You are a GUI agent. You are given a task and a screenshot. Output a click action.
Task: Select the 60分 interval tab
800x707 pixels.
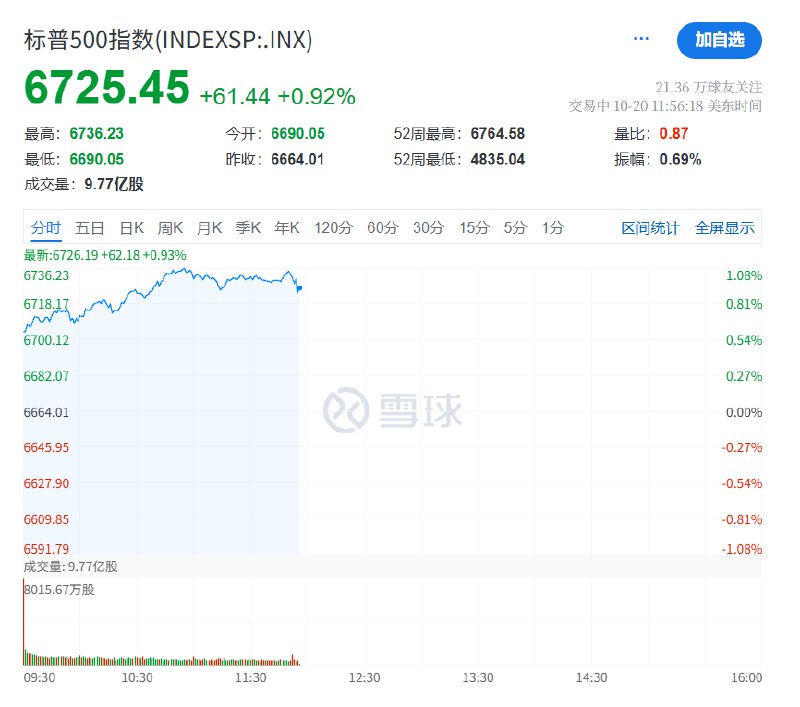[383, 228]
